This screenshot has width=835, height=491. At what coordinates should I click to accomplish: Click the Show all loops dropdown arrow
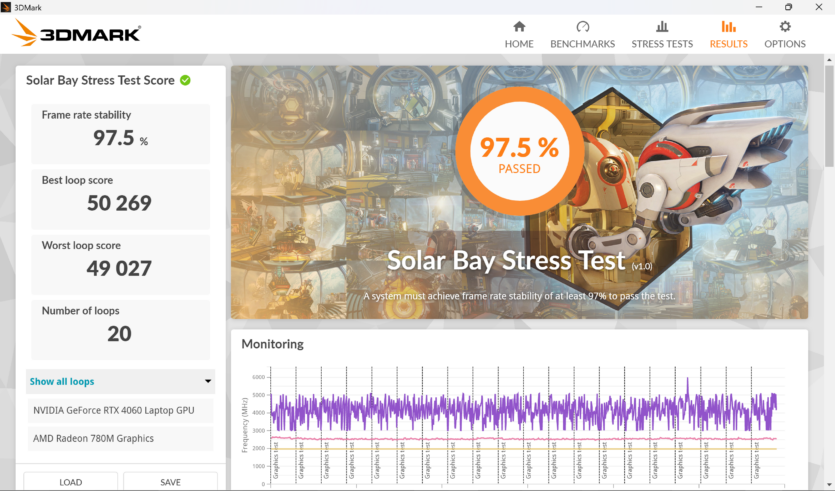tap(208, 381)
